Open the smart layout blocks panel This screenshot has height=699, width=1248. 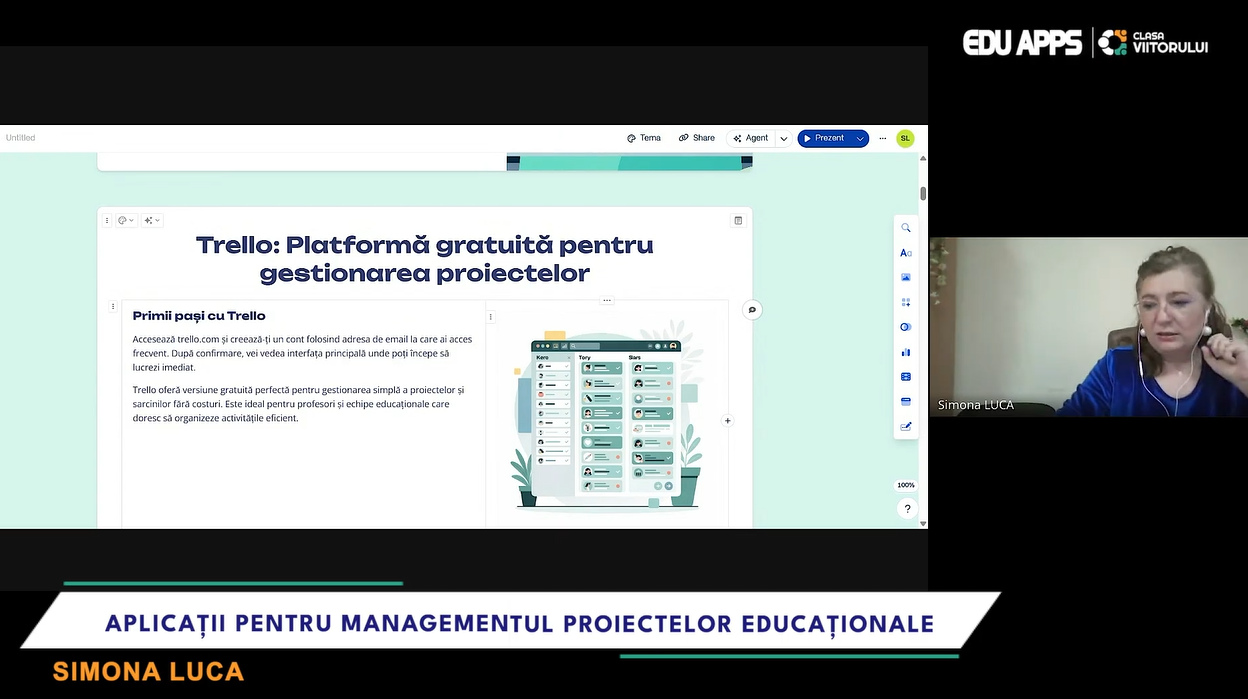click(x=906, y=302)
